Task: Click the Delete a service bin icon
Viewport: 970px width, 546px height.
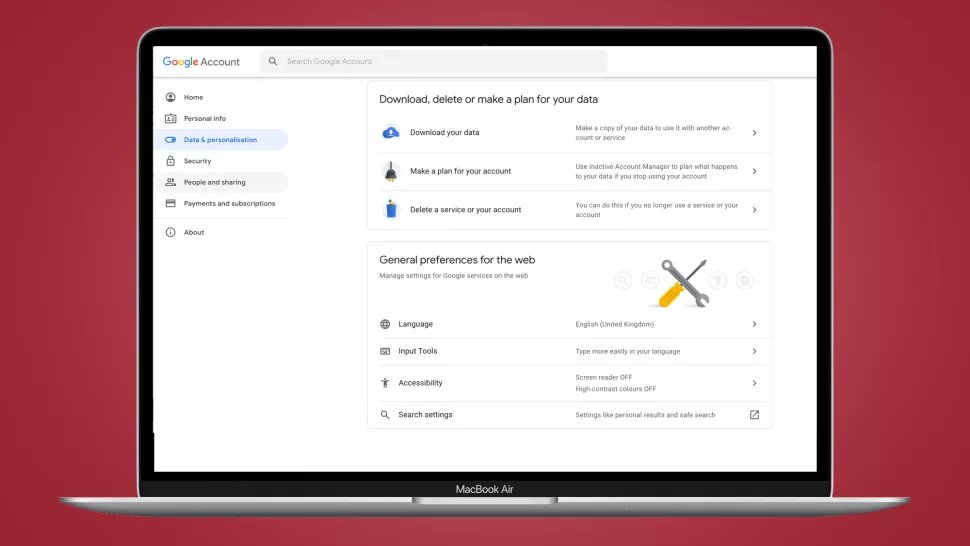Action: 391,209
